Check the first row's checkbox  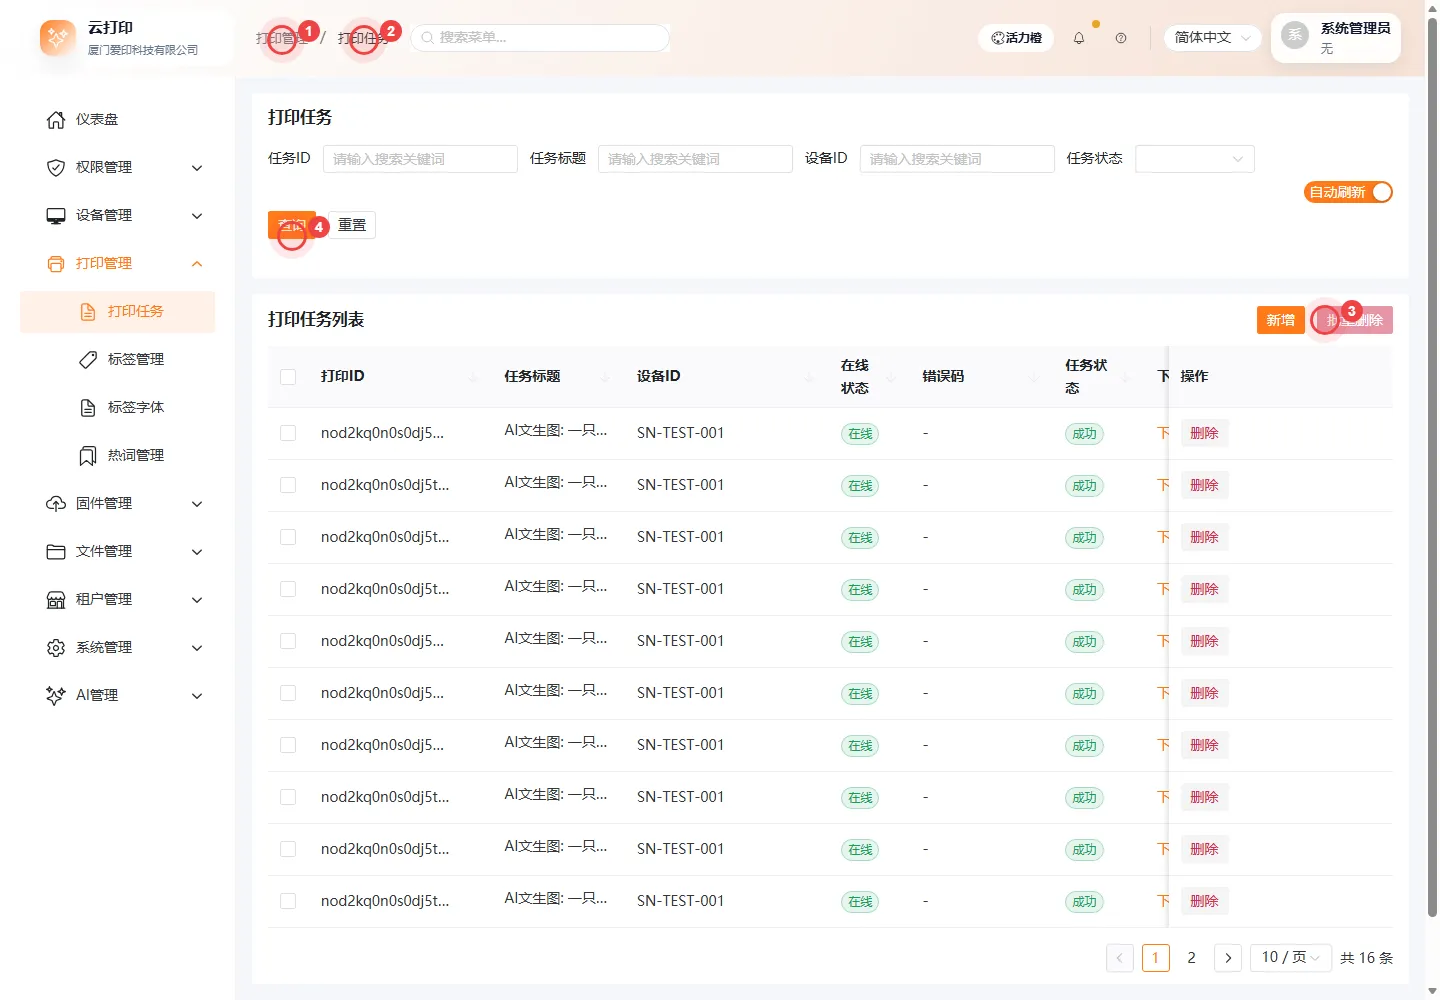288,433
